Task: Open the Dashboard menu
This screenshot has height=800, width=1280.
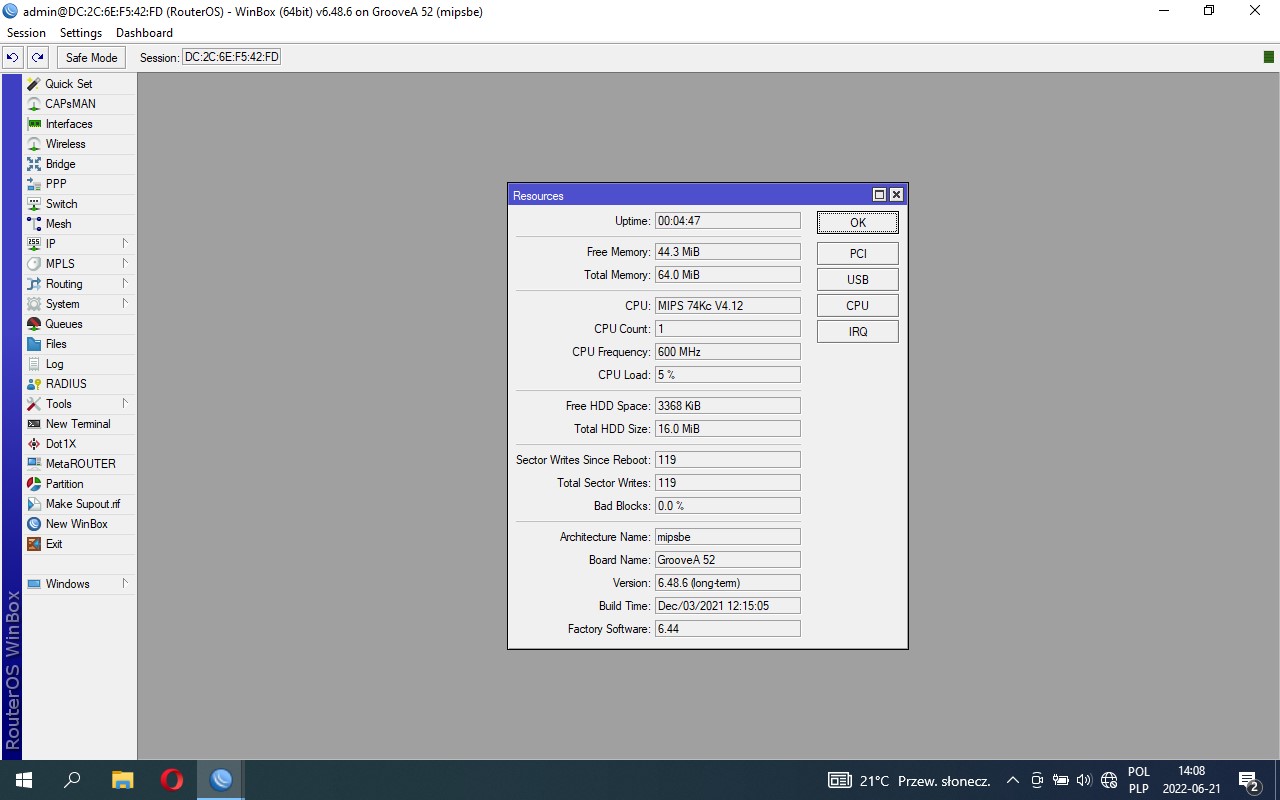Action: pyautogui.click(x=144, y=33)
